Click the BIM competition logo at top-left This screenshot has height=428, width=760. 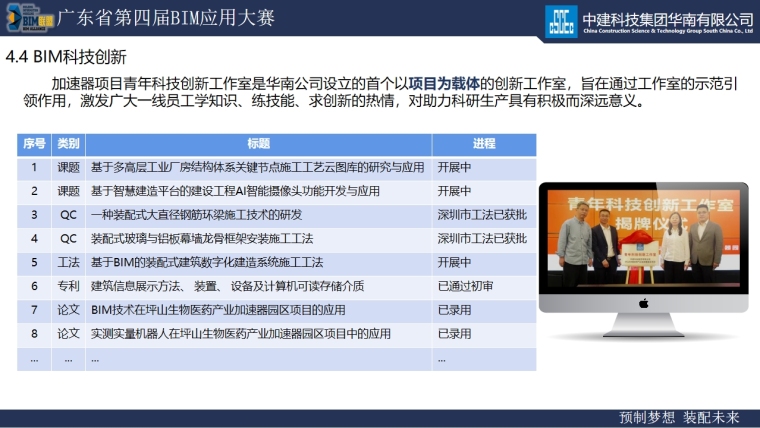[28, 18]
